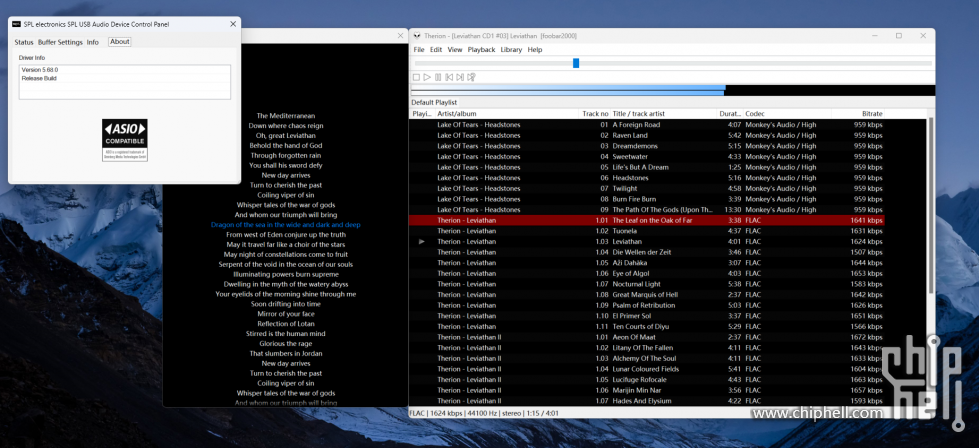Pause the current track in foobar2000
This screenshot has width=979, height=448.
(x=438, y=77)
